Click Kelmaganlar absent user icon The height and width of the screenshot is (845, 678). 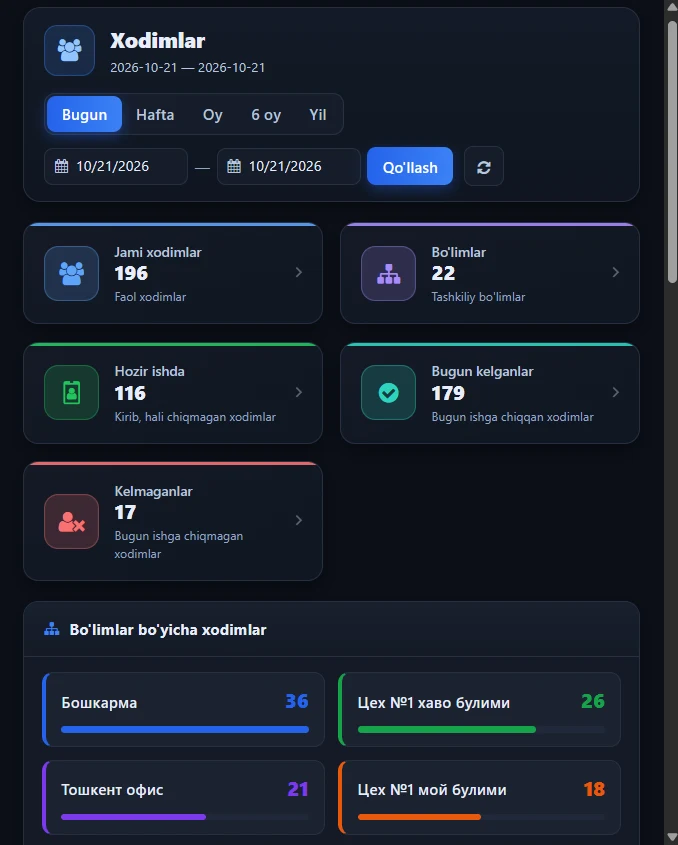tap(71, 521)
